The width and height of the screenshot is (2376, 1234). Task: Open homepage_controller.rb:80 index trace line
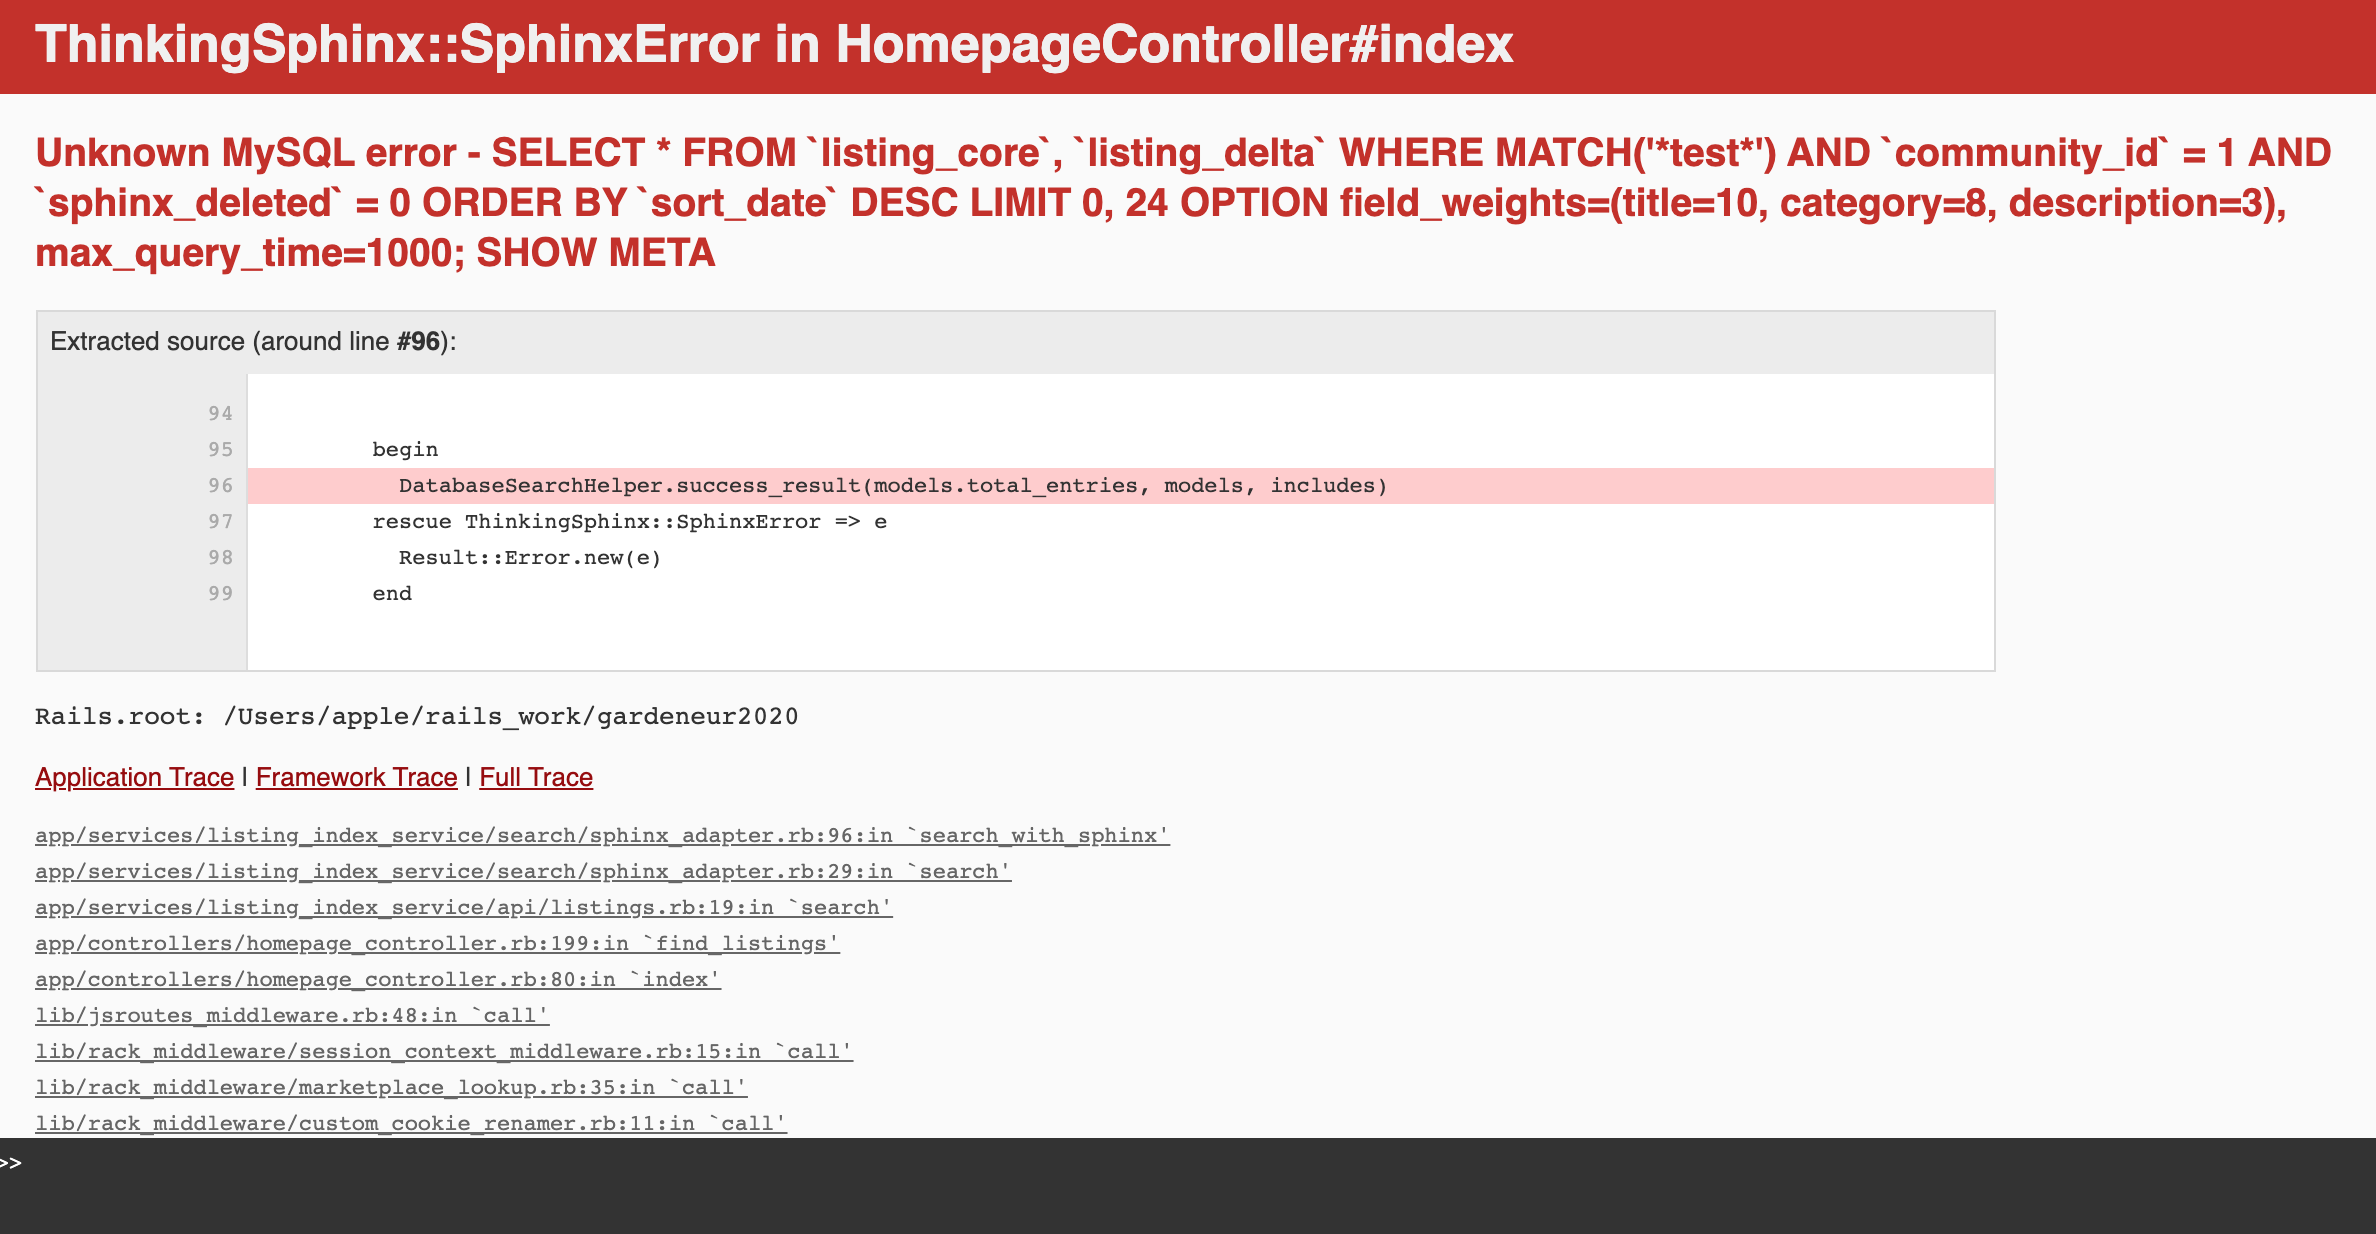click(378, 979)
